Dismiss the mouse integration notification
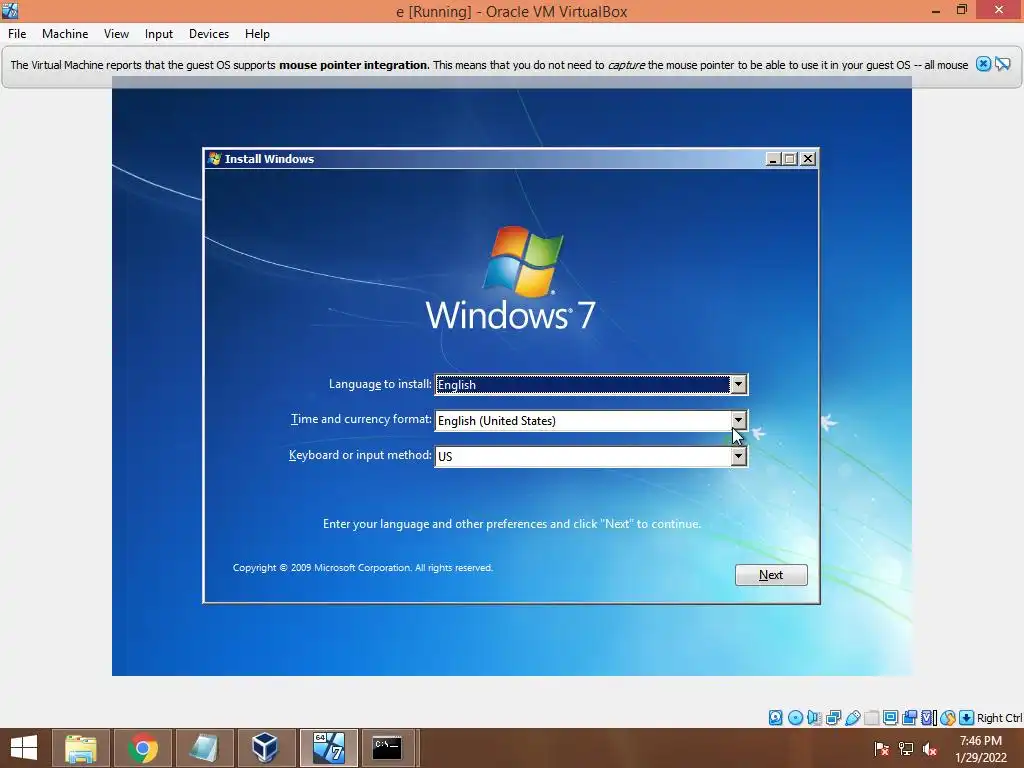This screenshot has width=1024, height=768. click(x=983, y=64)
